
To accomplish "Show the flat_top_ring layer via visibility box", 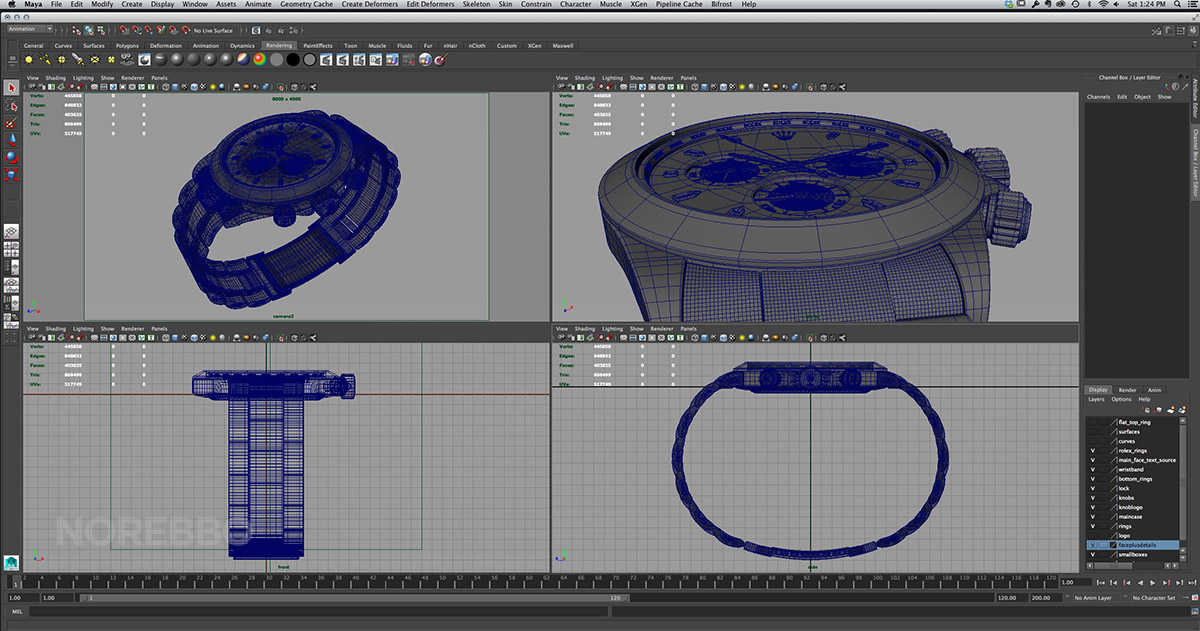I will pyautogui.click(x=1093, y=422).
